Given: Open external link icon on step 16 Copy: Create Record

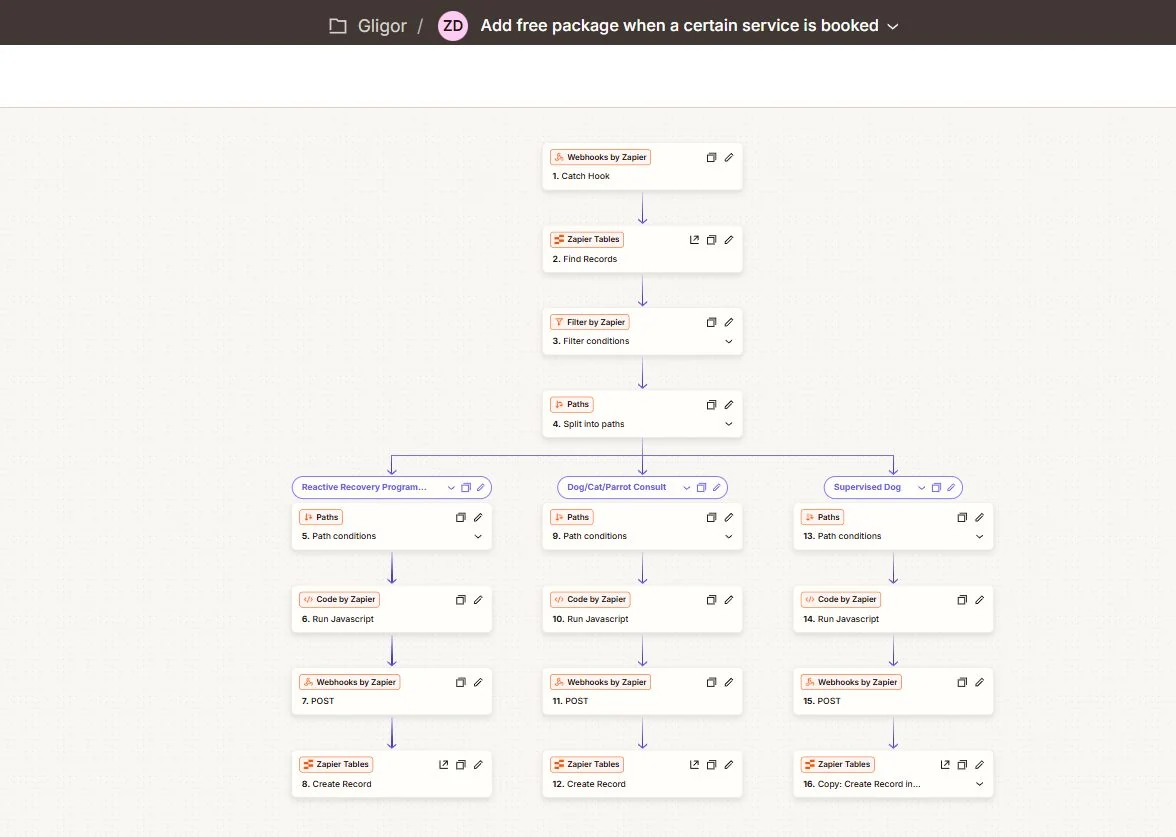Looking at the screenshot, I should [945, 765].
